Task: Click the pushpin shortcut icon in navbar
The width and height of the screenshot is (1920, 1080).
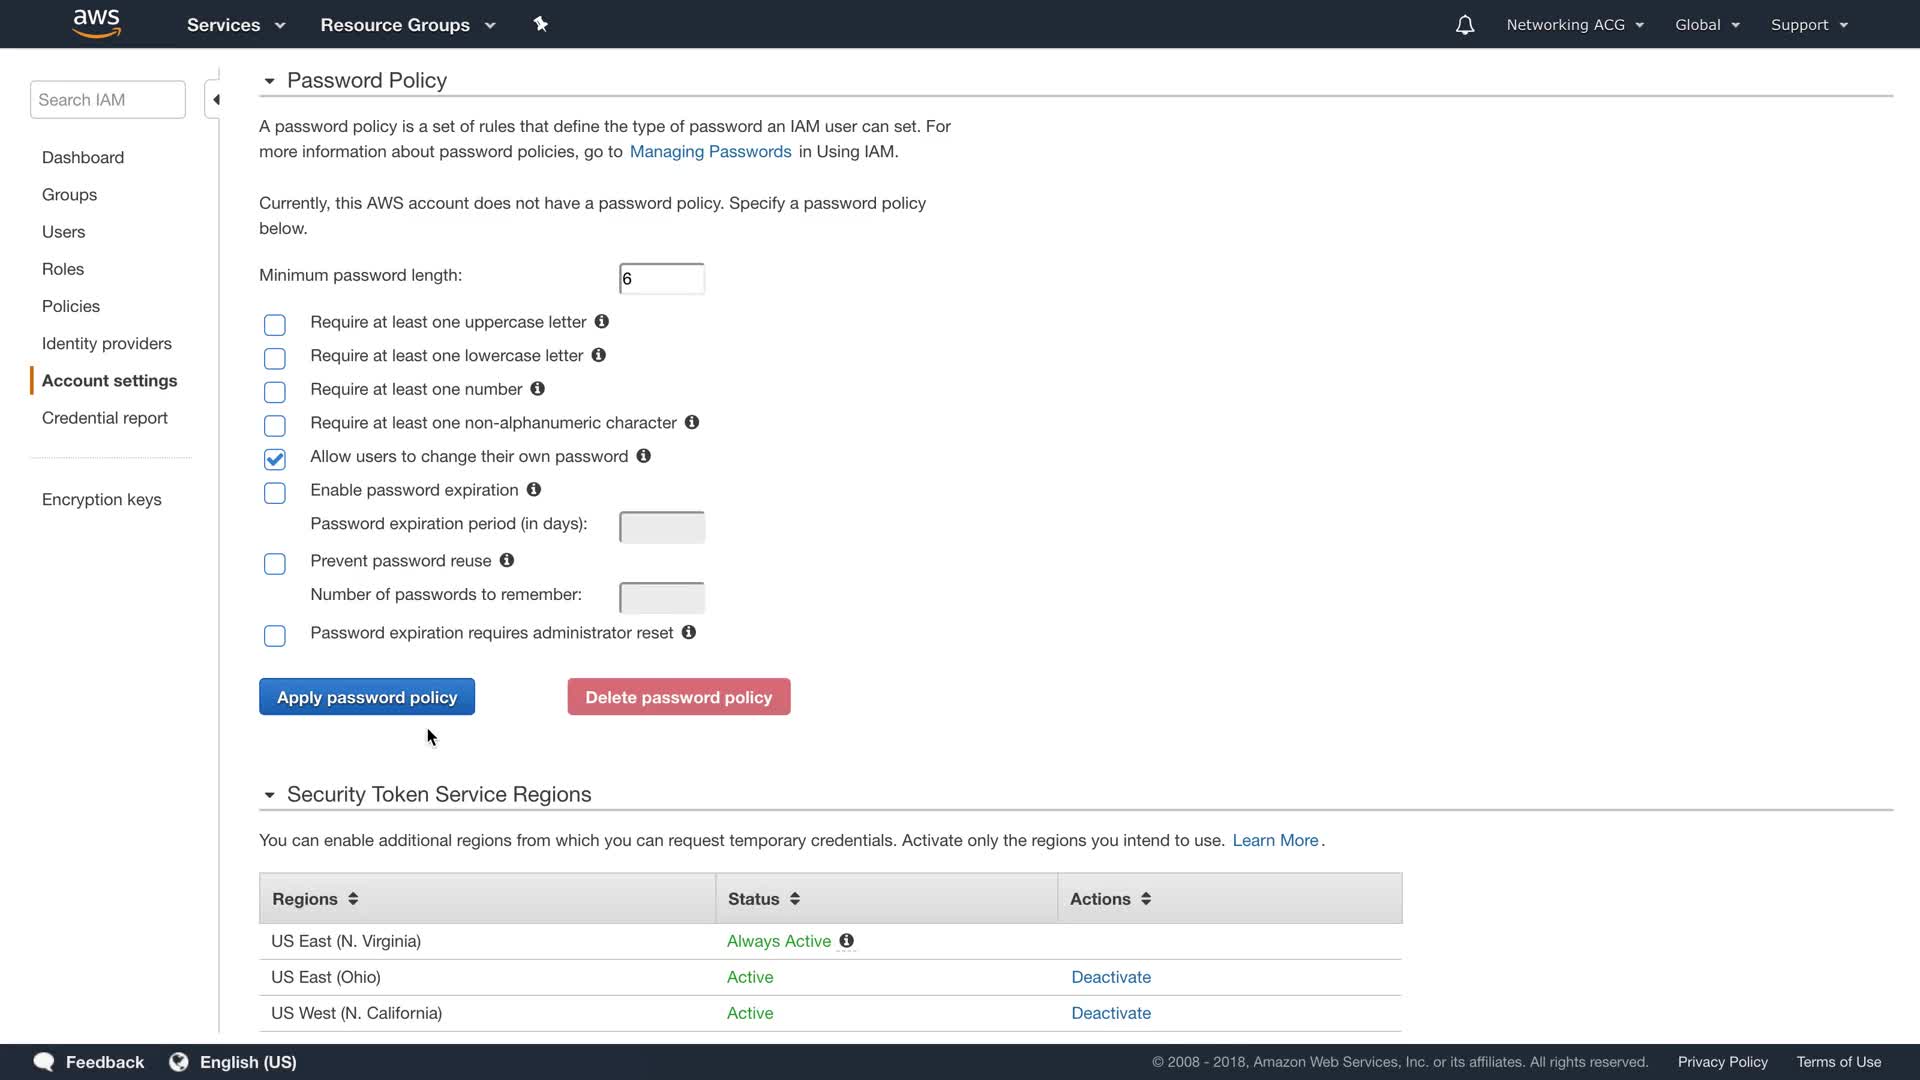Action: 541,24
